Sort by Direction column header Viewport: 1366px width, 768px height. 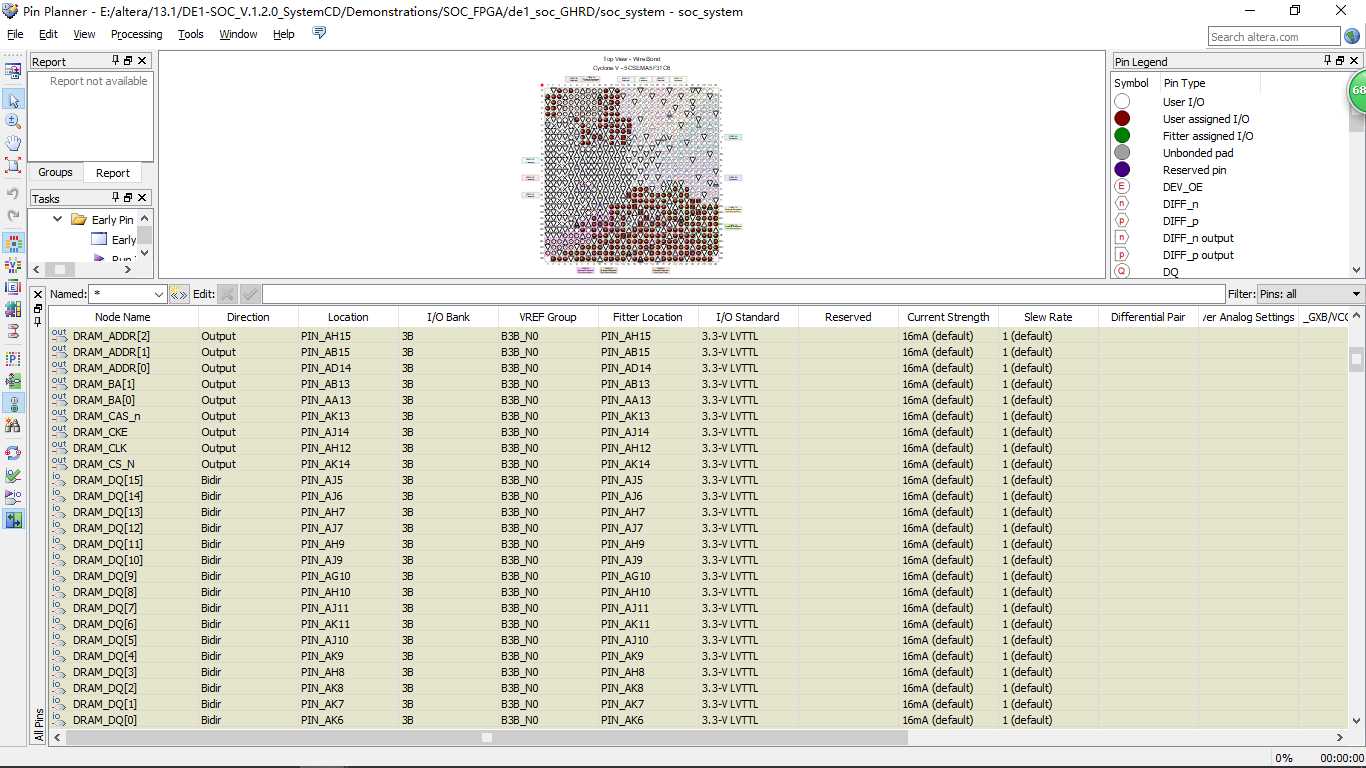tap(248, 317)
